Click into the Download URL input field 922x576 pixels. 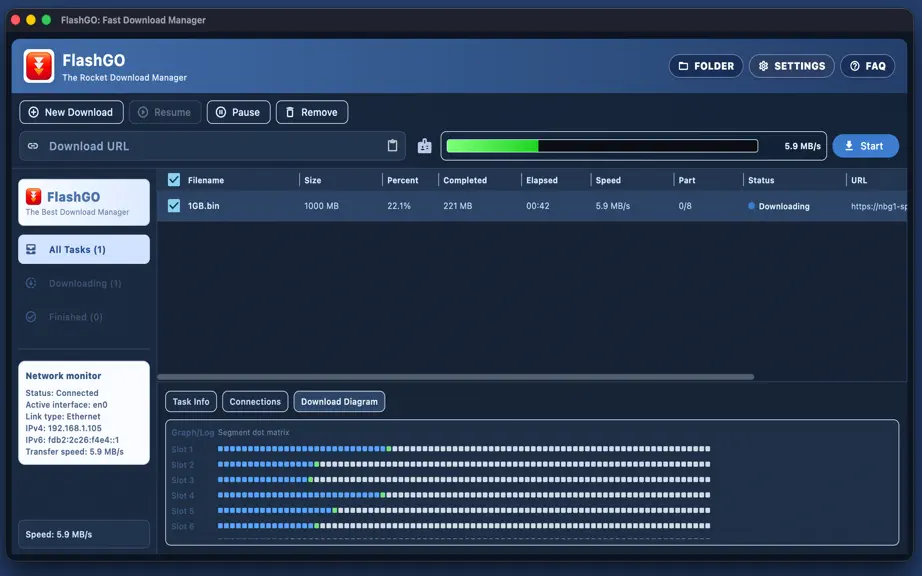(212, 146)
